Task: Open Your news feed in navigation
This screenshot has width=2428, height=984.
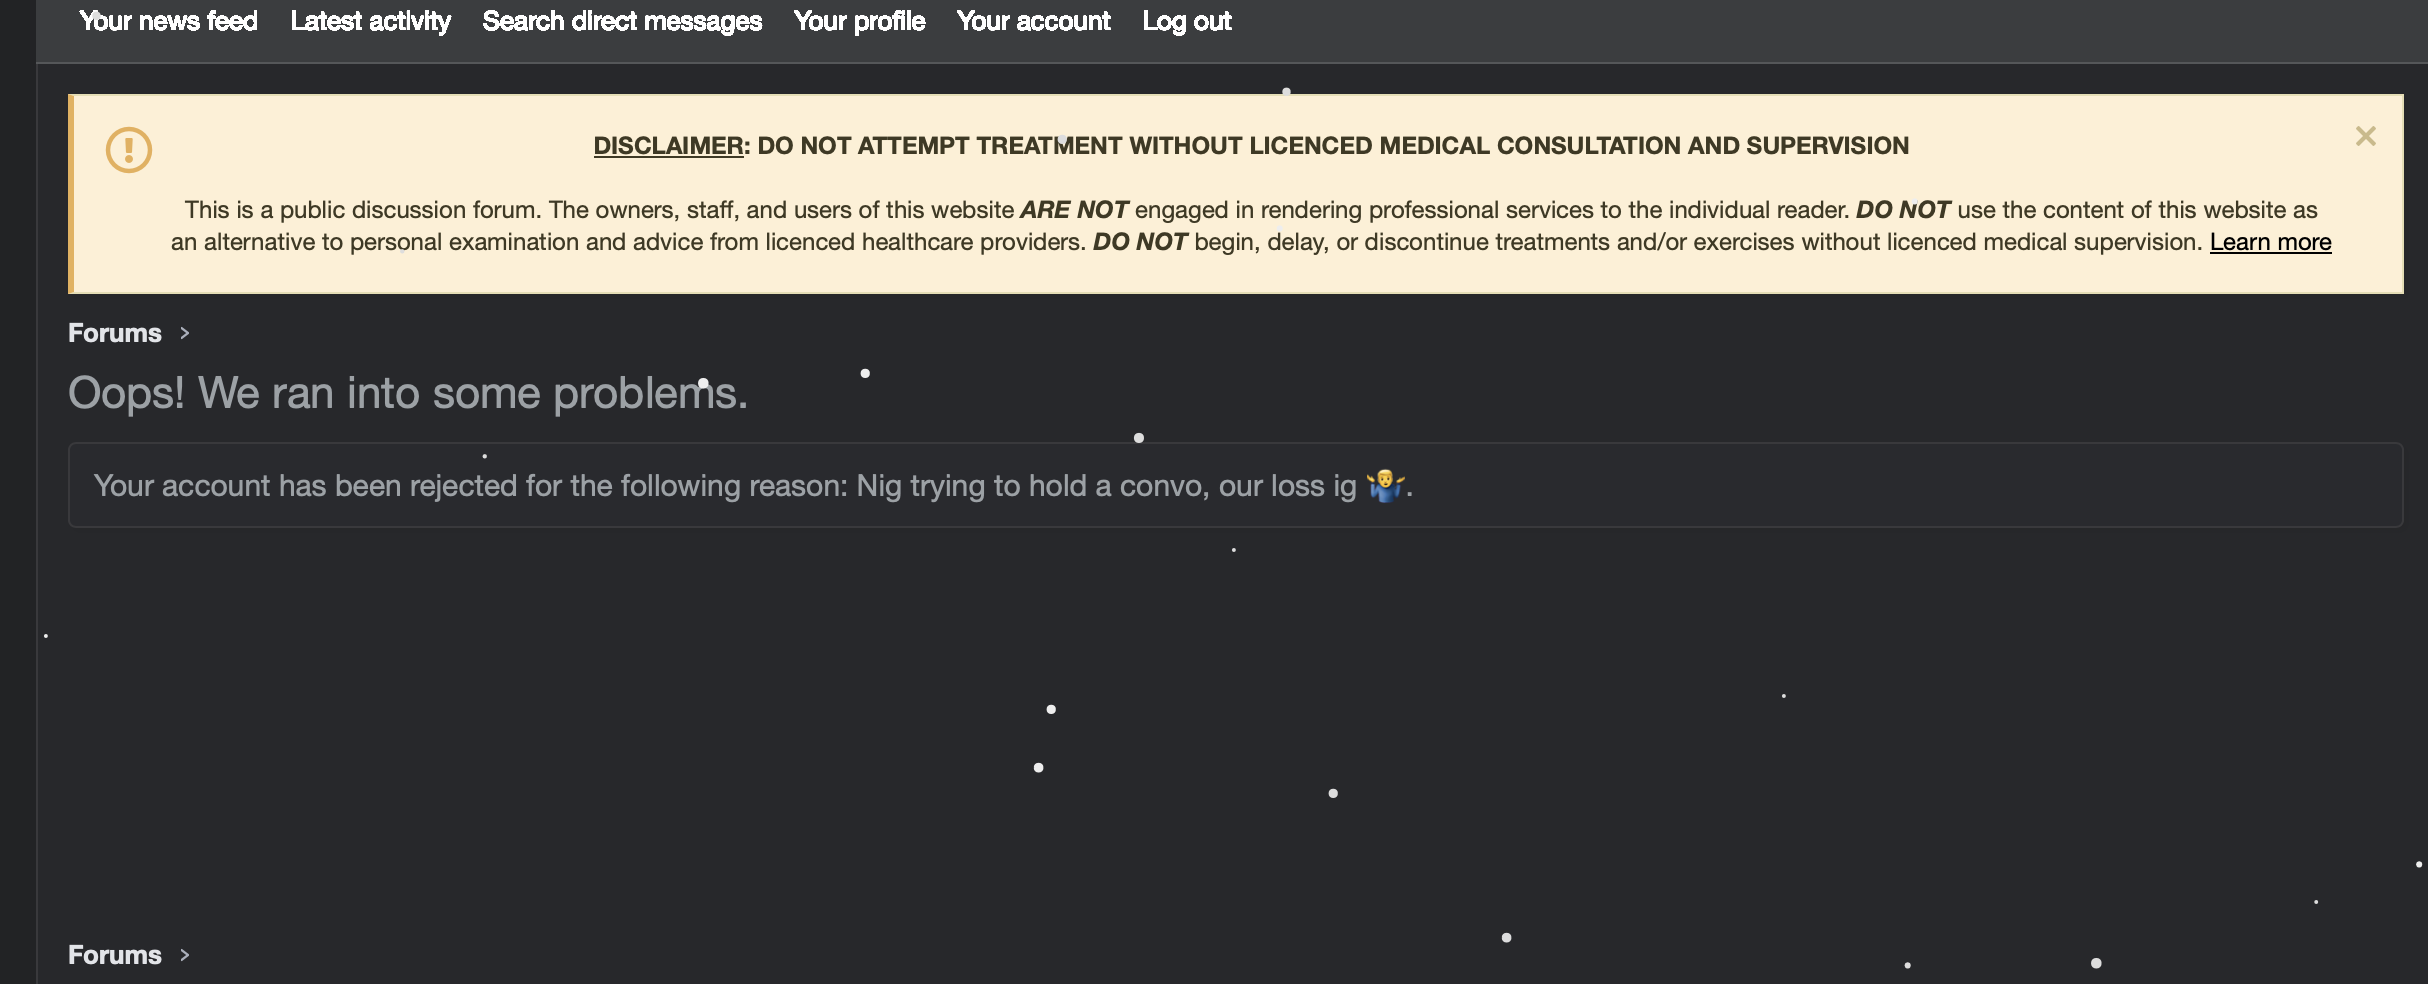Action: tap(168, 21)
